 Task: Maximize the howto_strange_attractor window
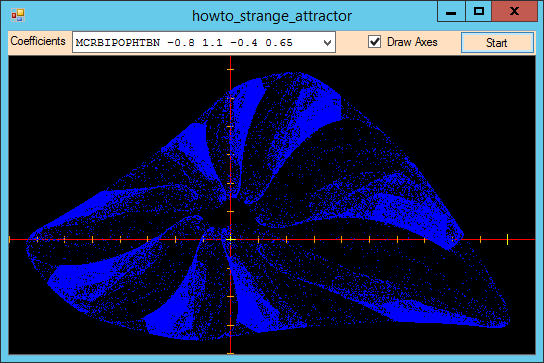[x=478, y=12]
